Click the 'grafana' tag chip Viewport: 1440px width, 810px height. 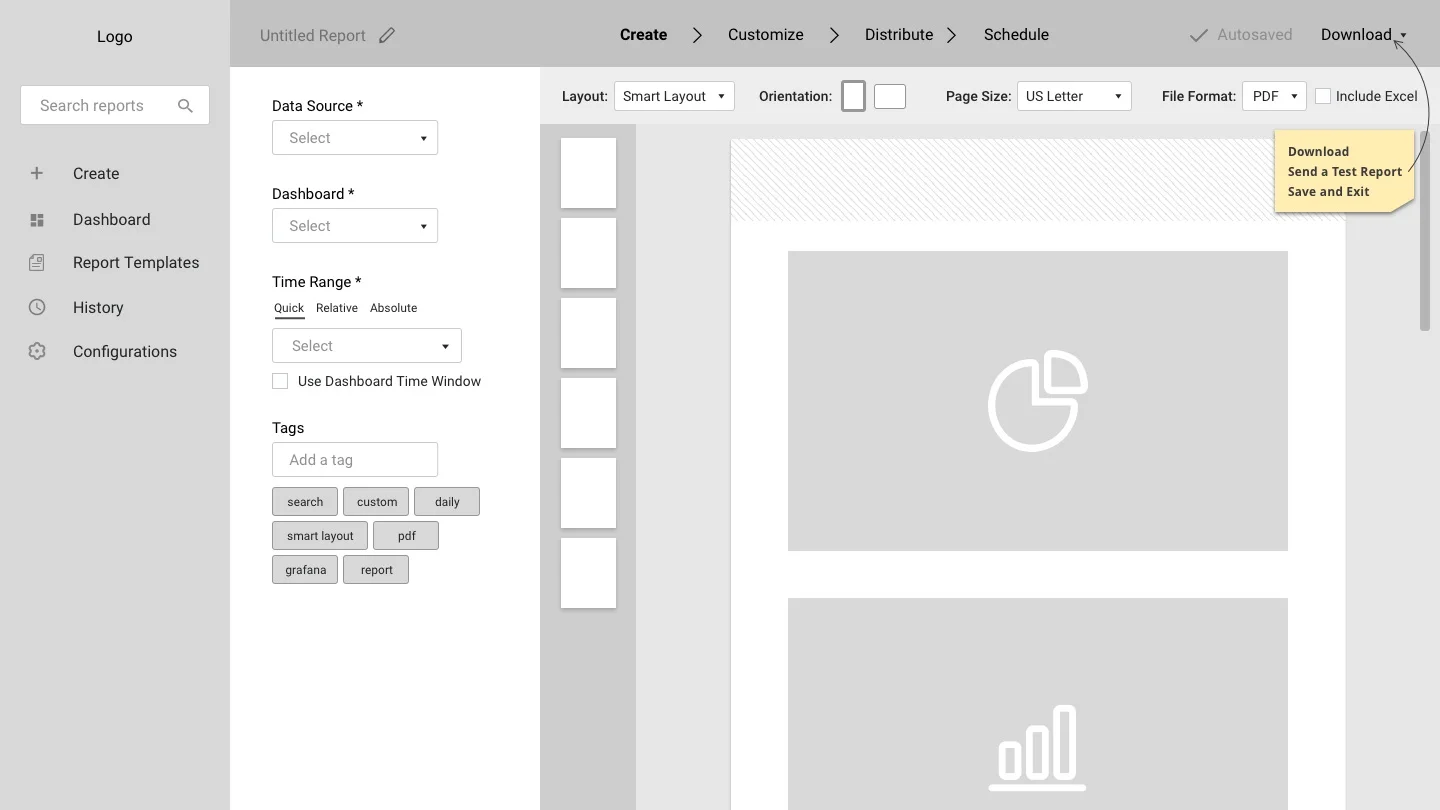pos(305,570)
